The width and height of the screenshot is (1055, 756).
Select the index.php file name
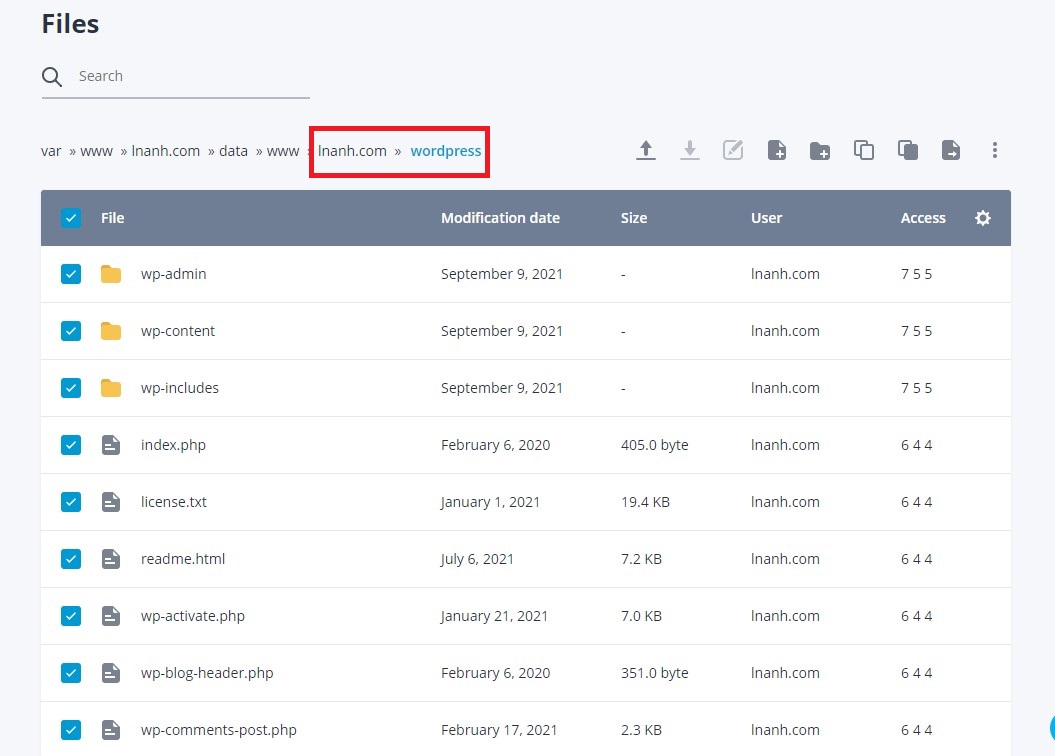click(x=173, y=445)
